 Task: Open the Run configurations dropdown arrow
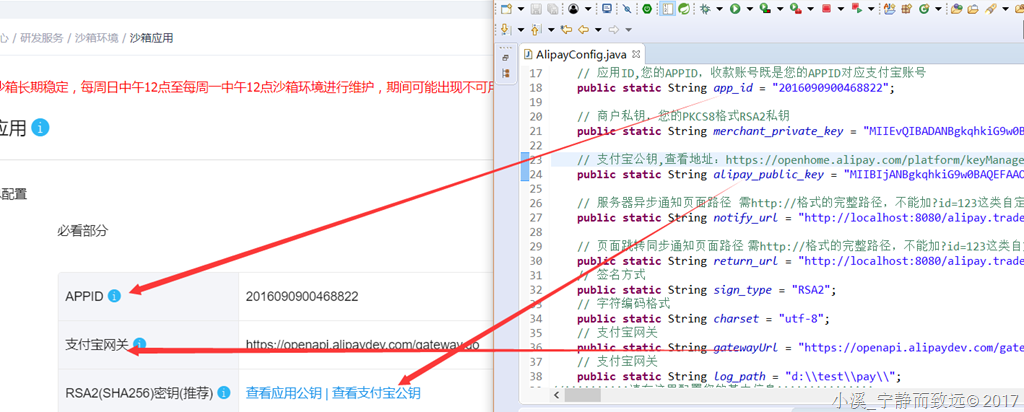tap(750, 8)
